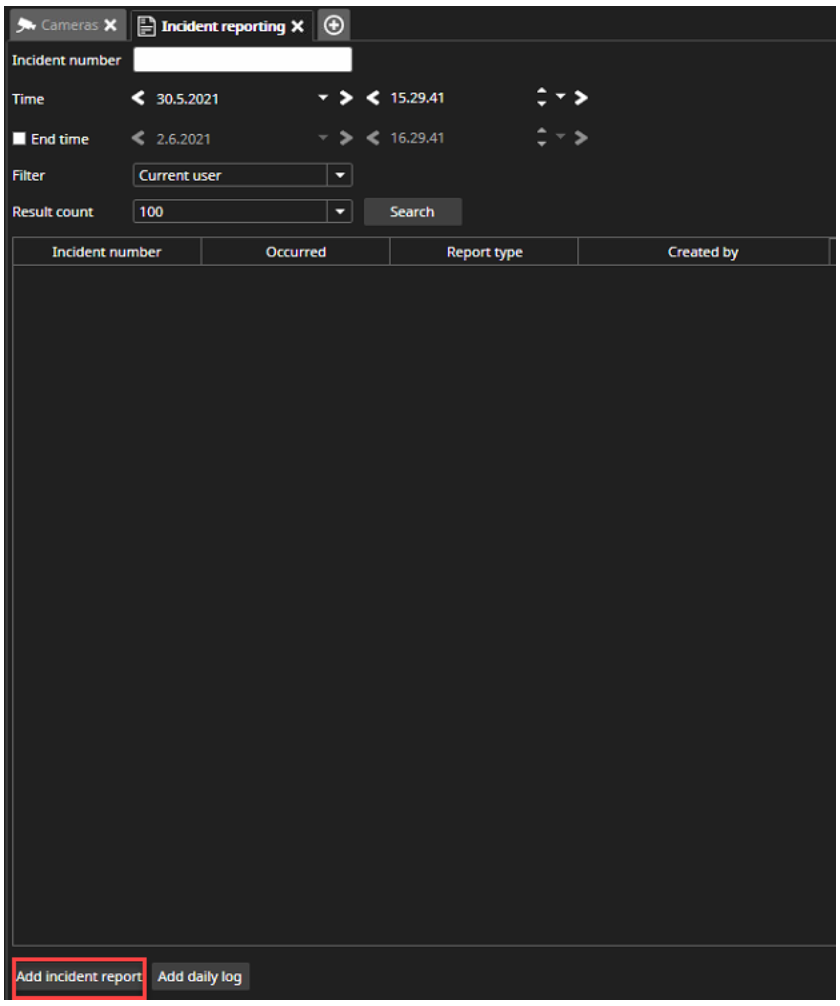Sort by the Report type column header
Viewport: 840px width, 1006px height.
(484, 252)
